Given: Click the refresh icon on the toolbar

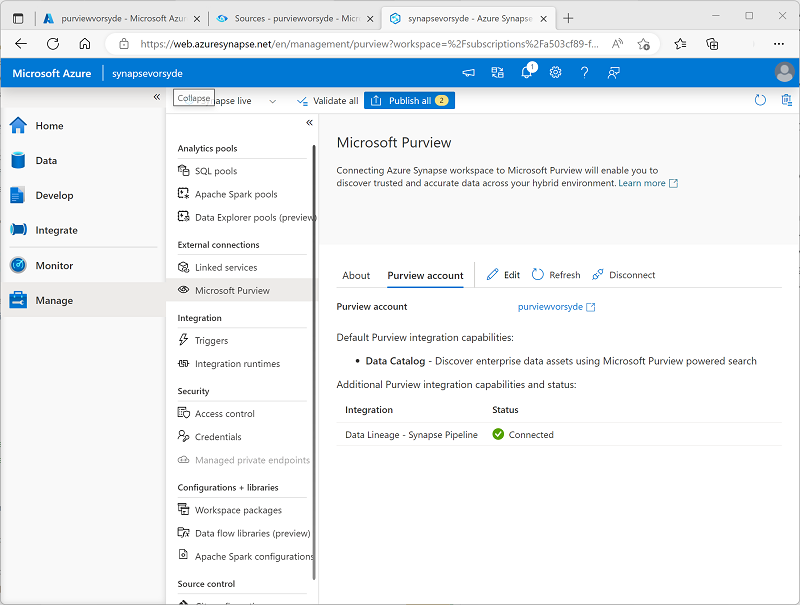Looking at the screenshot, I should [760, 100].
